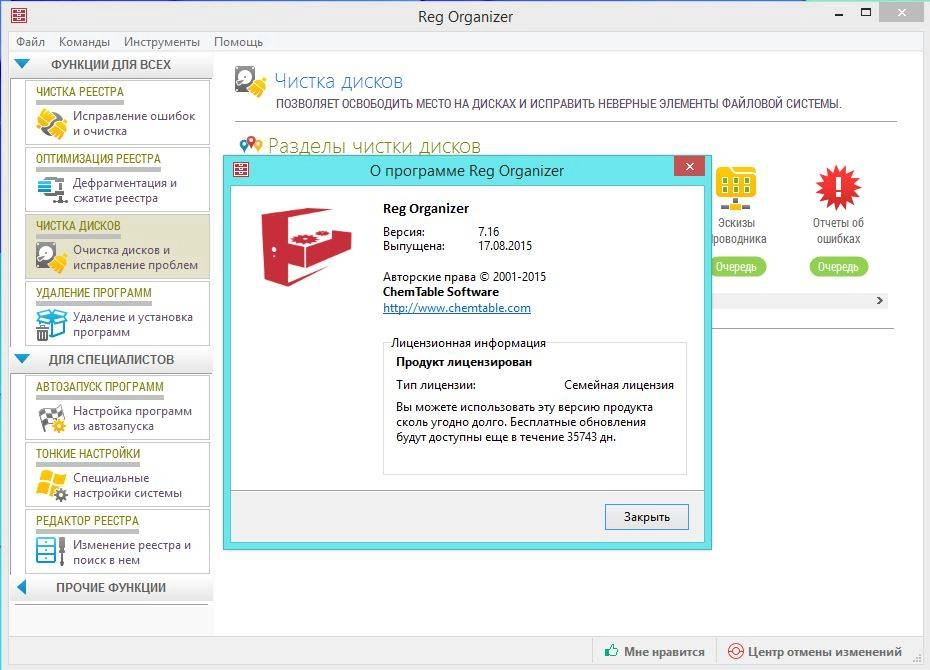Click the right scroll arrow of sections list
930x670 pixels.
[x=880, y=301]
